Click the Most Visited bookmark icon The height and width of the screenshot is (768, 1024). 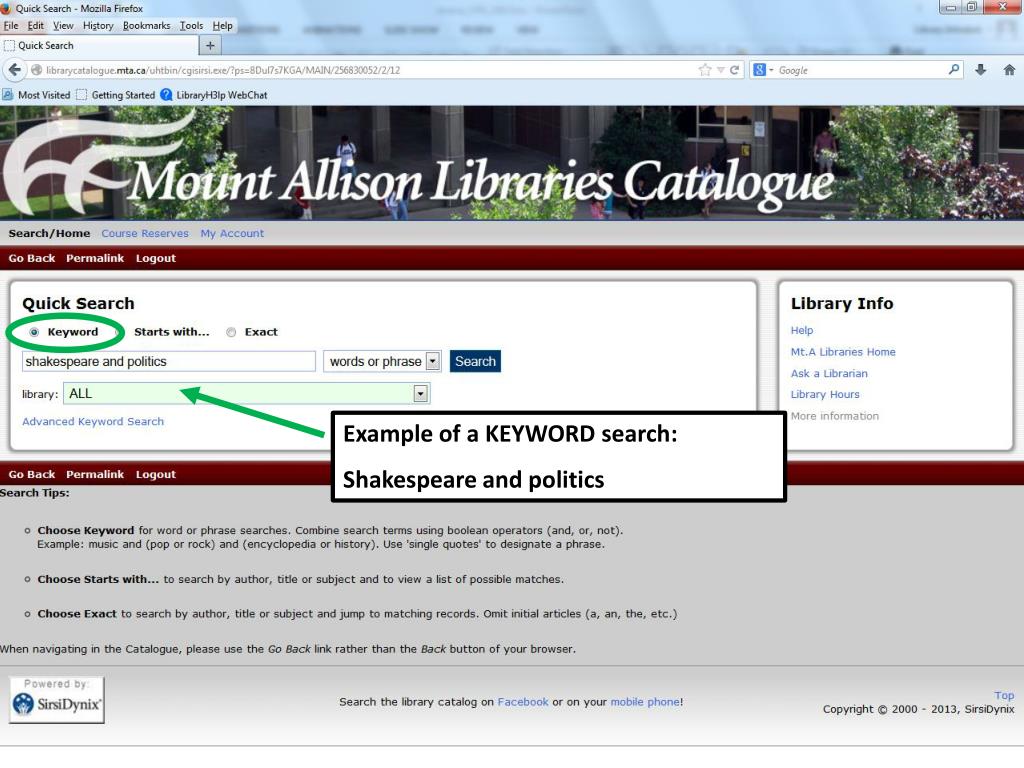(x=8, y=95)
